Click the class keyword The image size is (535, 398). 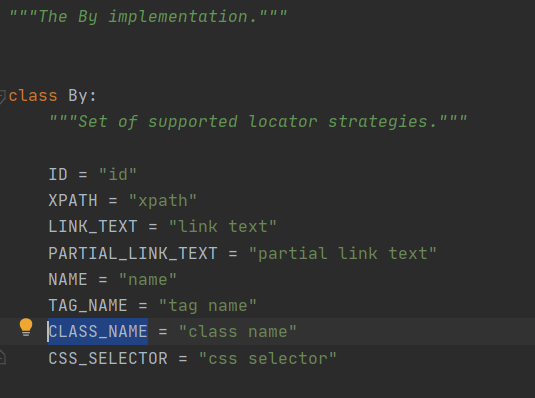tap(33, 95)
